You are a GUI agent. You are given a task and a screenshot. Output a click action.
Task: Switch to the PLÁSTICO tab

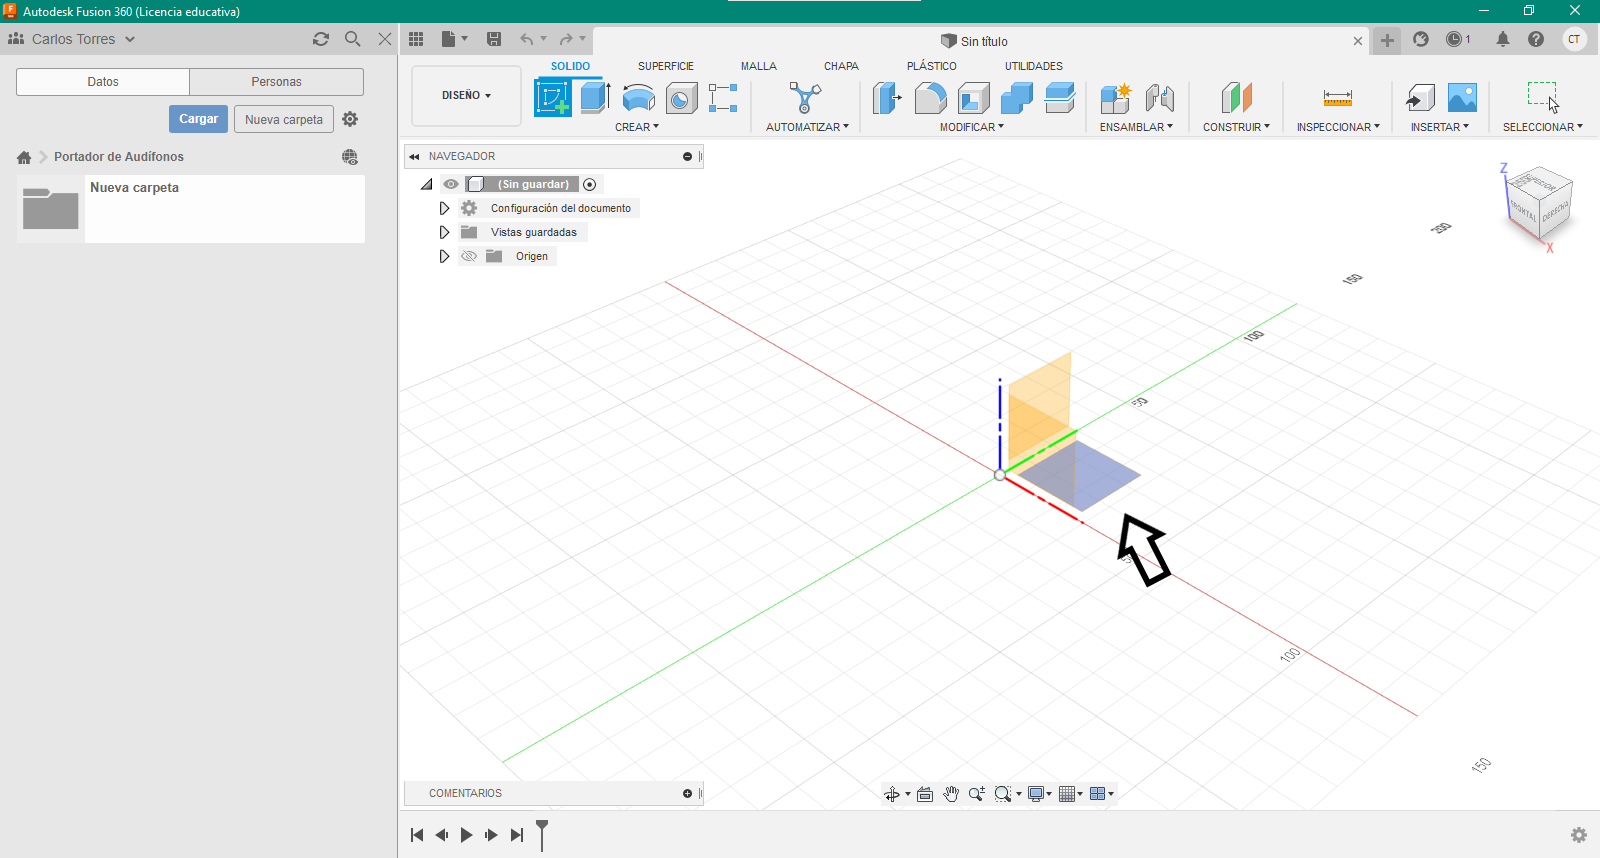932,66
